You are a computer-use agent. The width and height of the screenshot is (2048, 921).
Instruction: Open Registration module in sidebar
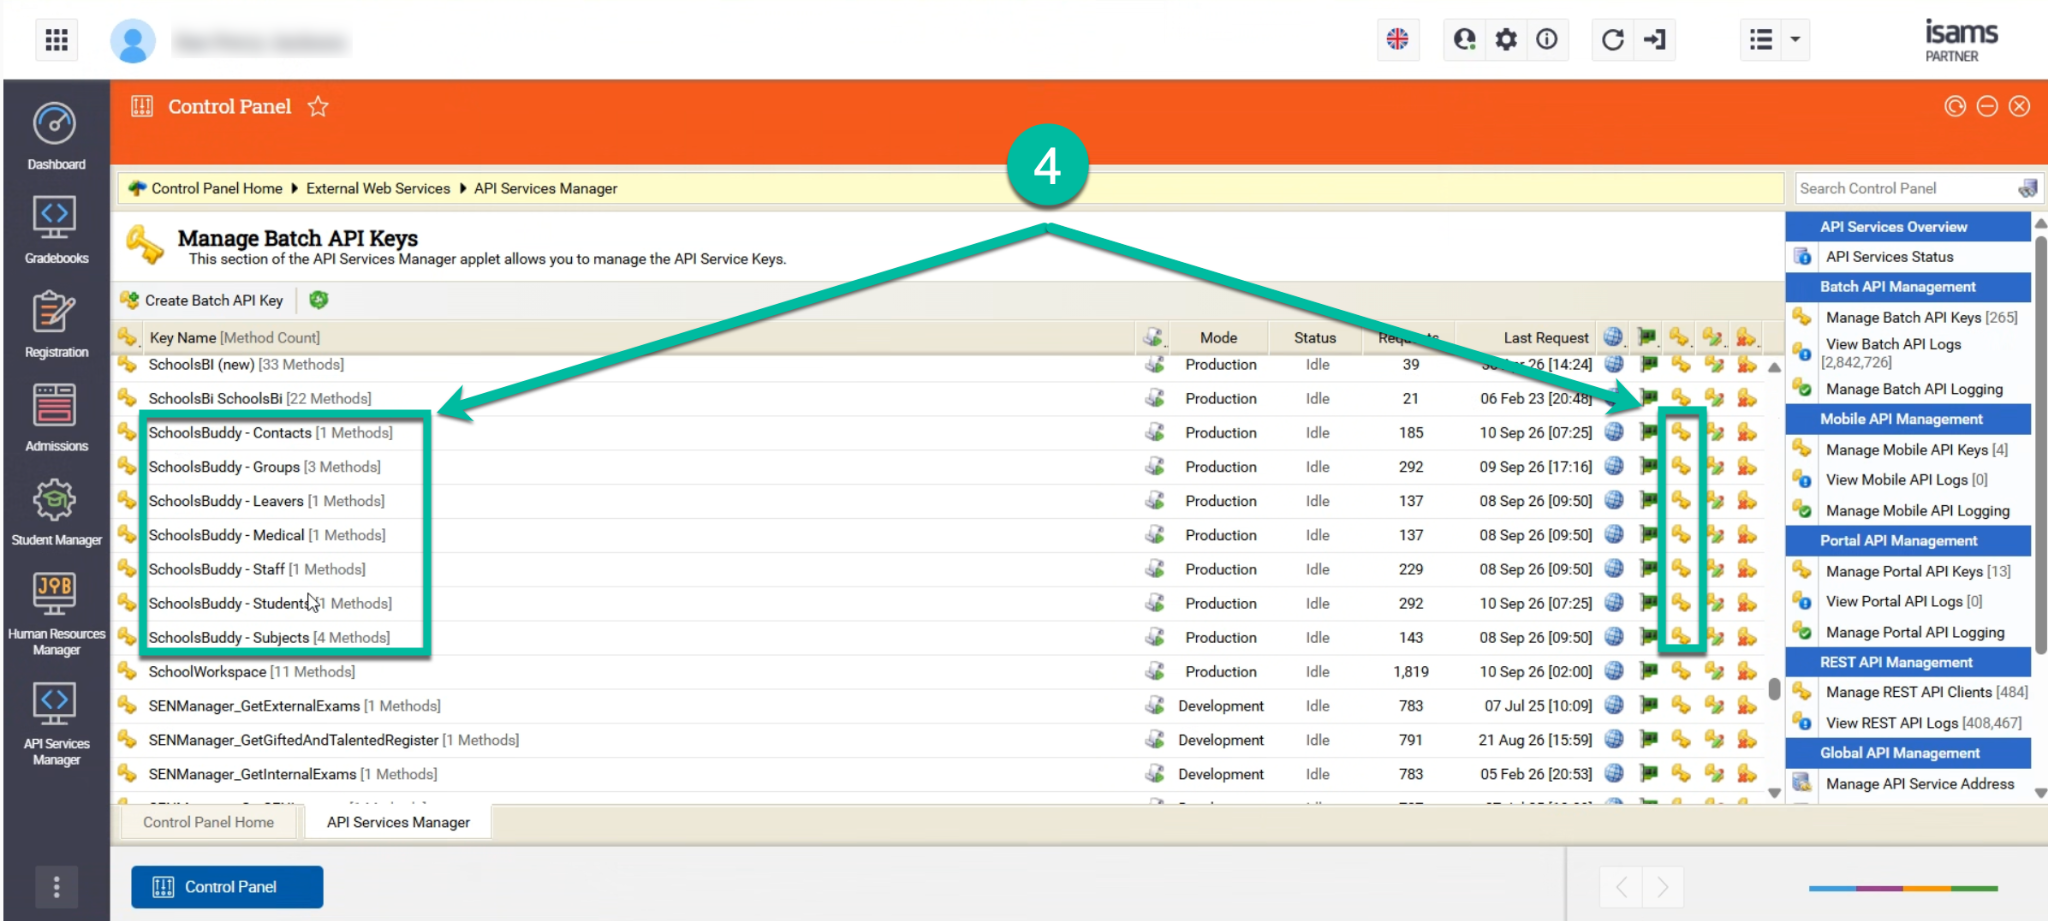[x=56, y=325]
